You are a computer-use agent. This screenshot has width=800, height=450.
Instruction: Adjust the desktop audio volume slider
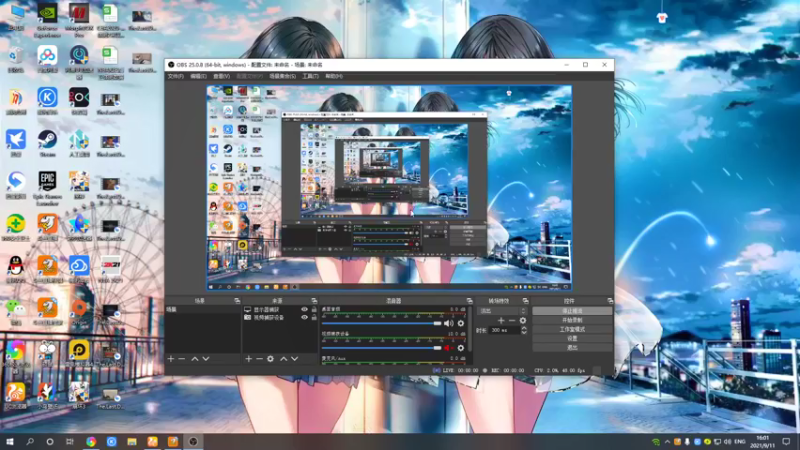tap(382, 323)
